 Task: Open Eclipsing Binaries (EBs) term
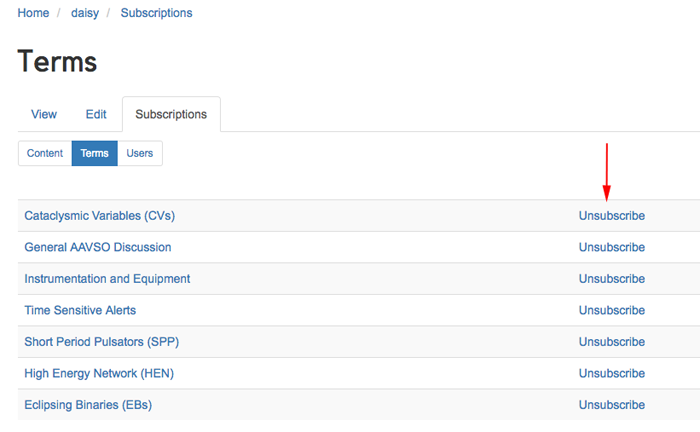coord(88,405)
